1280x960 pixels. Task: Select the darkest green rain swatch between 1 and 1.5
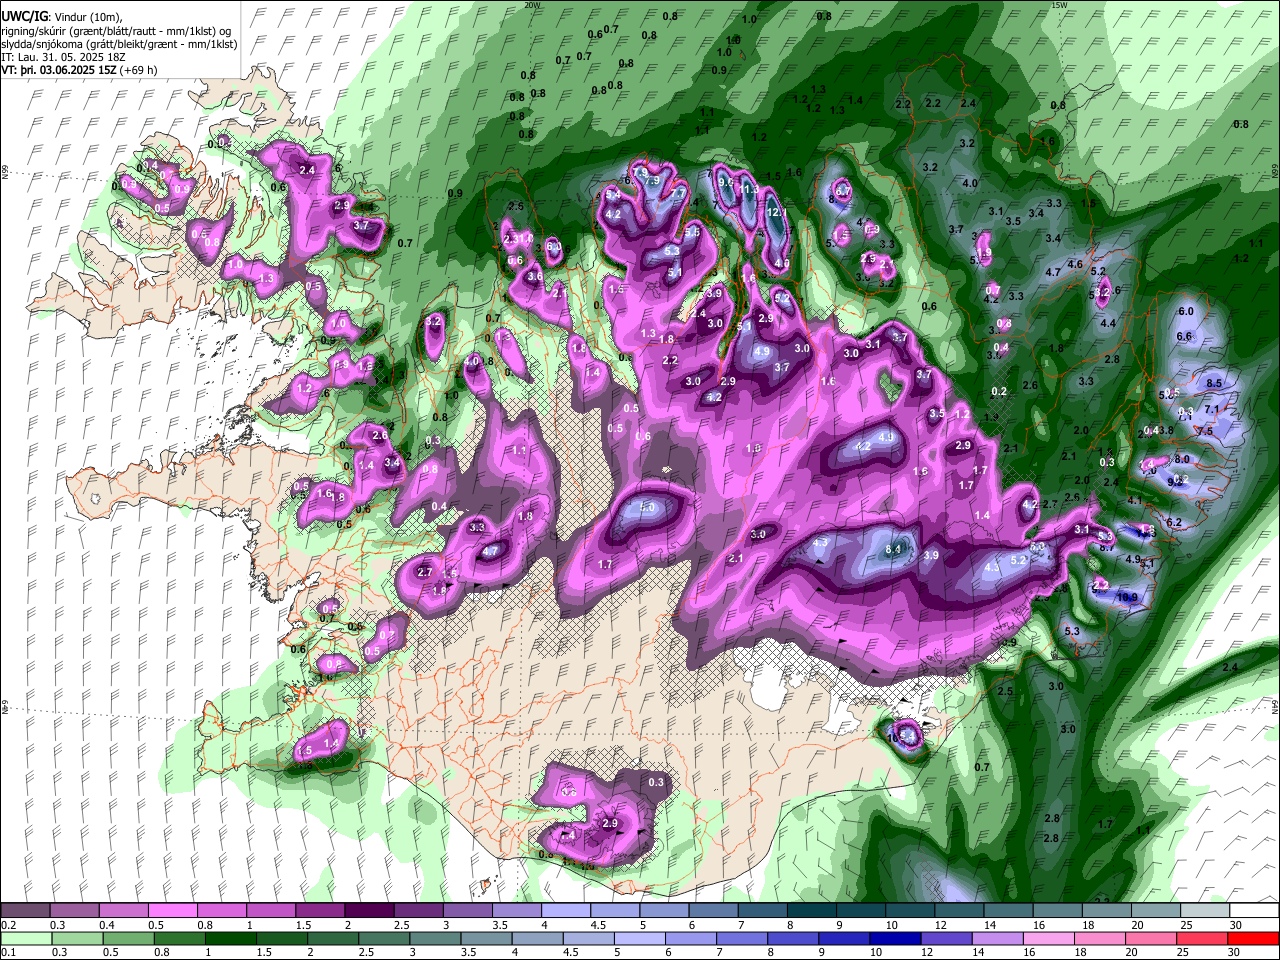[230, 938]
